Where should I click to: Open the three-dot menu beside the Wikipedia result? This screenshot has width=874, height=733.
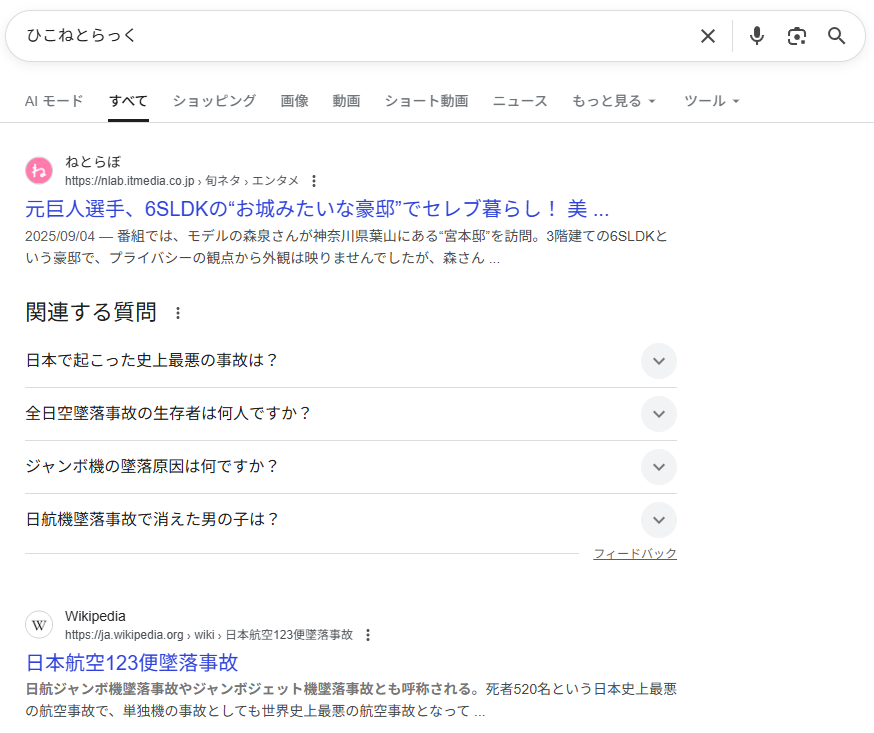pos(368,635)
